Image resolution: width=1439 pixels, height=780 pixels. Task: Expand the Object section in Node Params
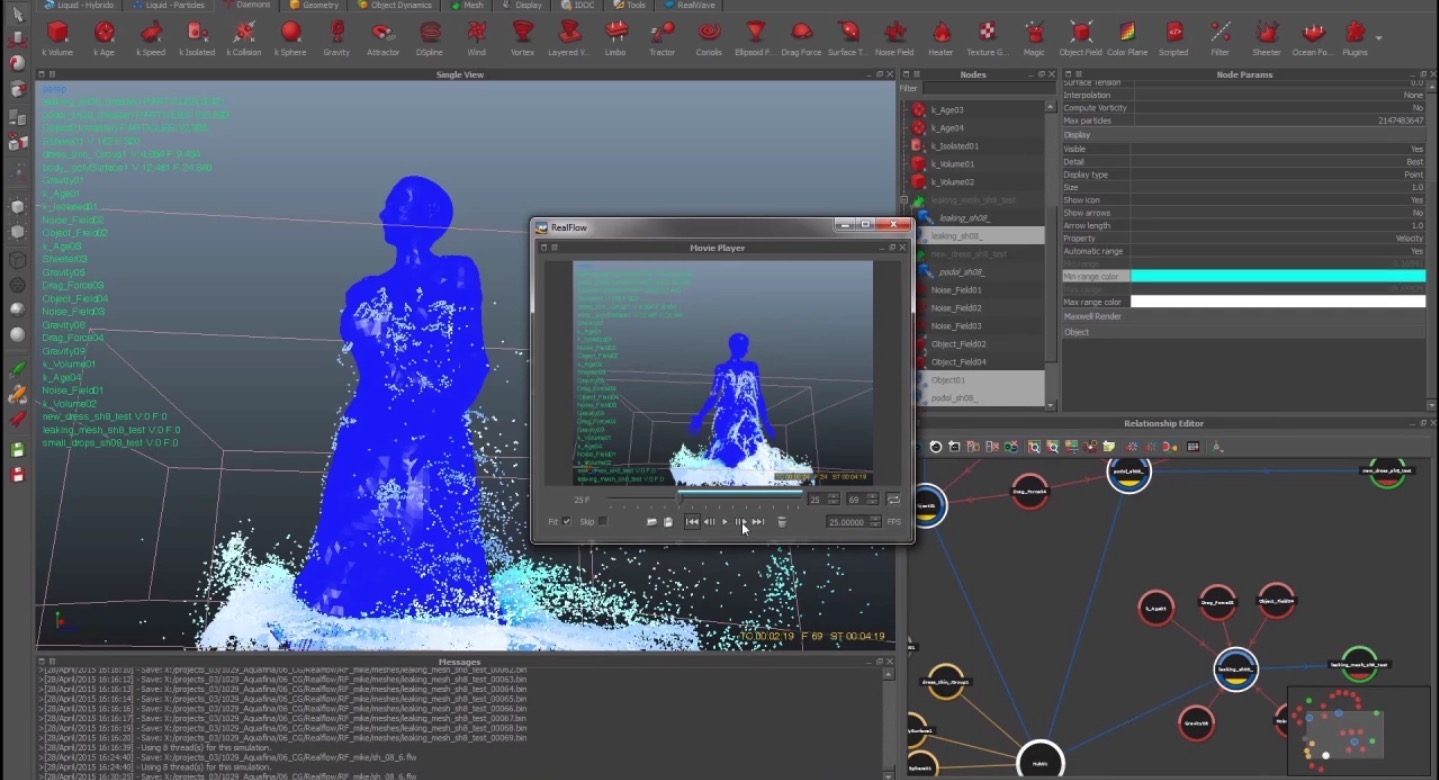tap(1244, 332)
